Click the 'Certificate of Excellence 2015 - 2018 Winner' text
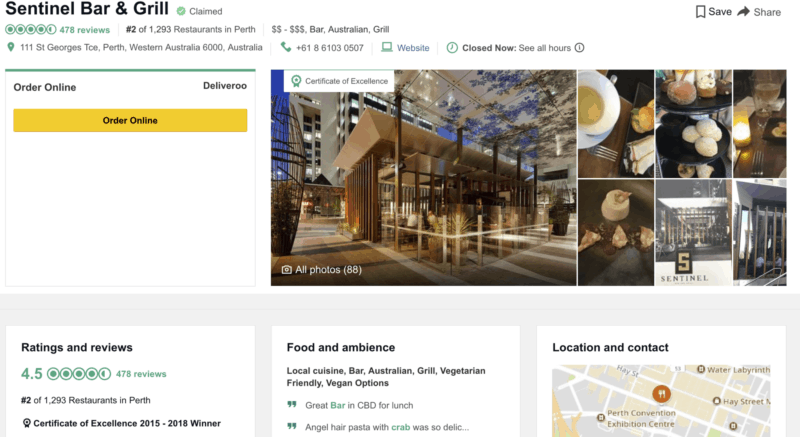 [127, 423]
